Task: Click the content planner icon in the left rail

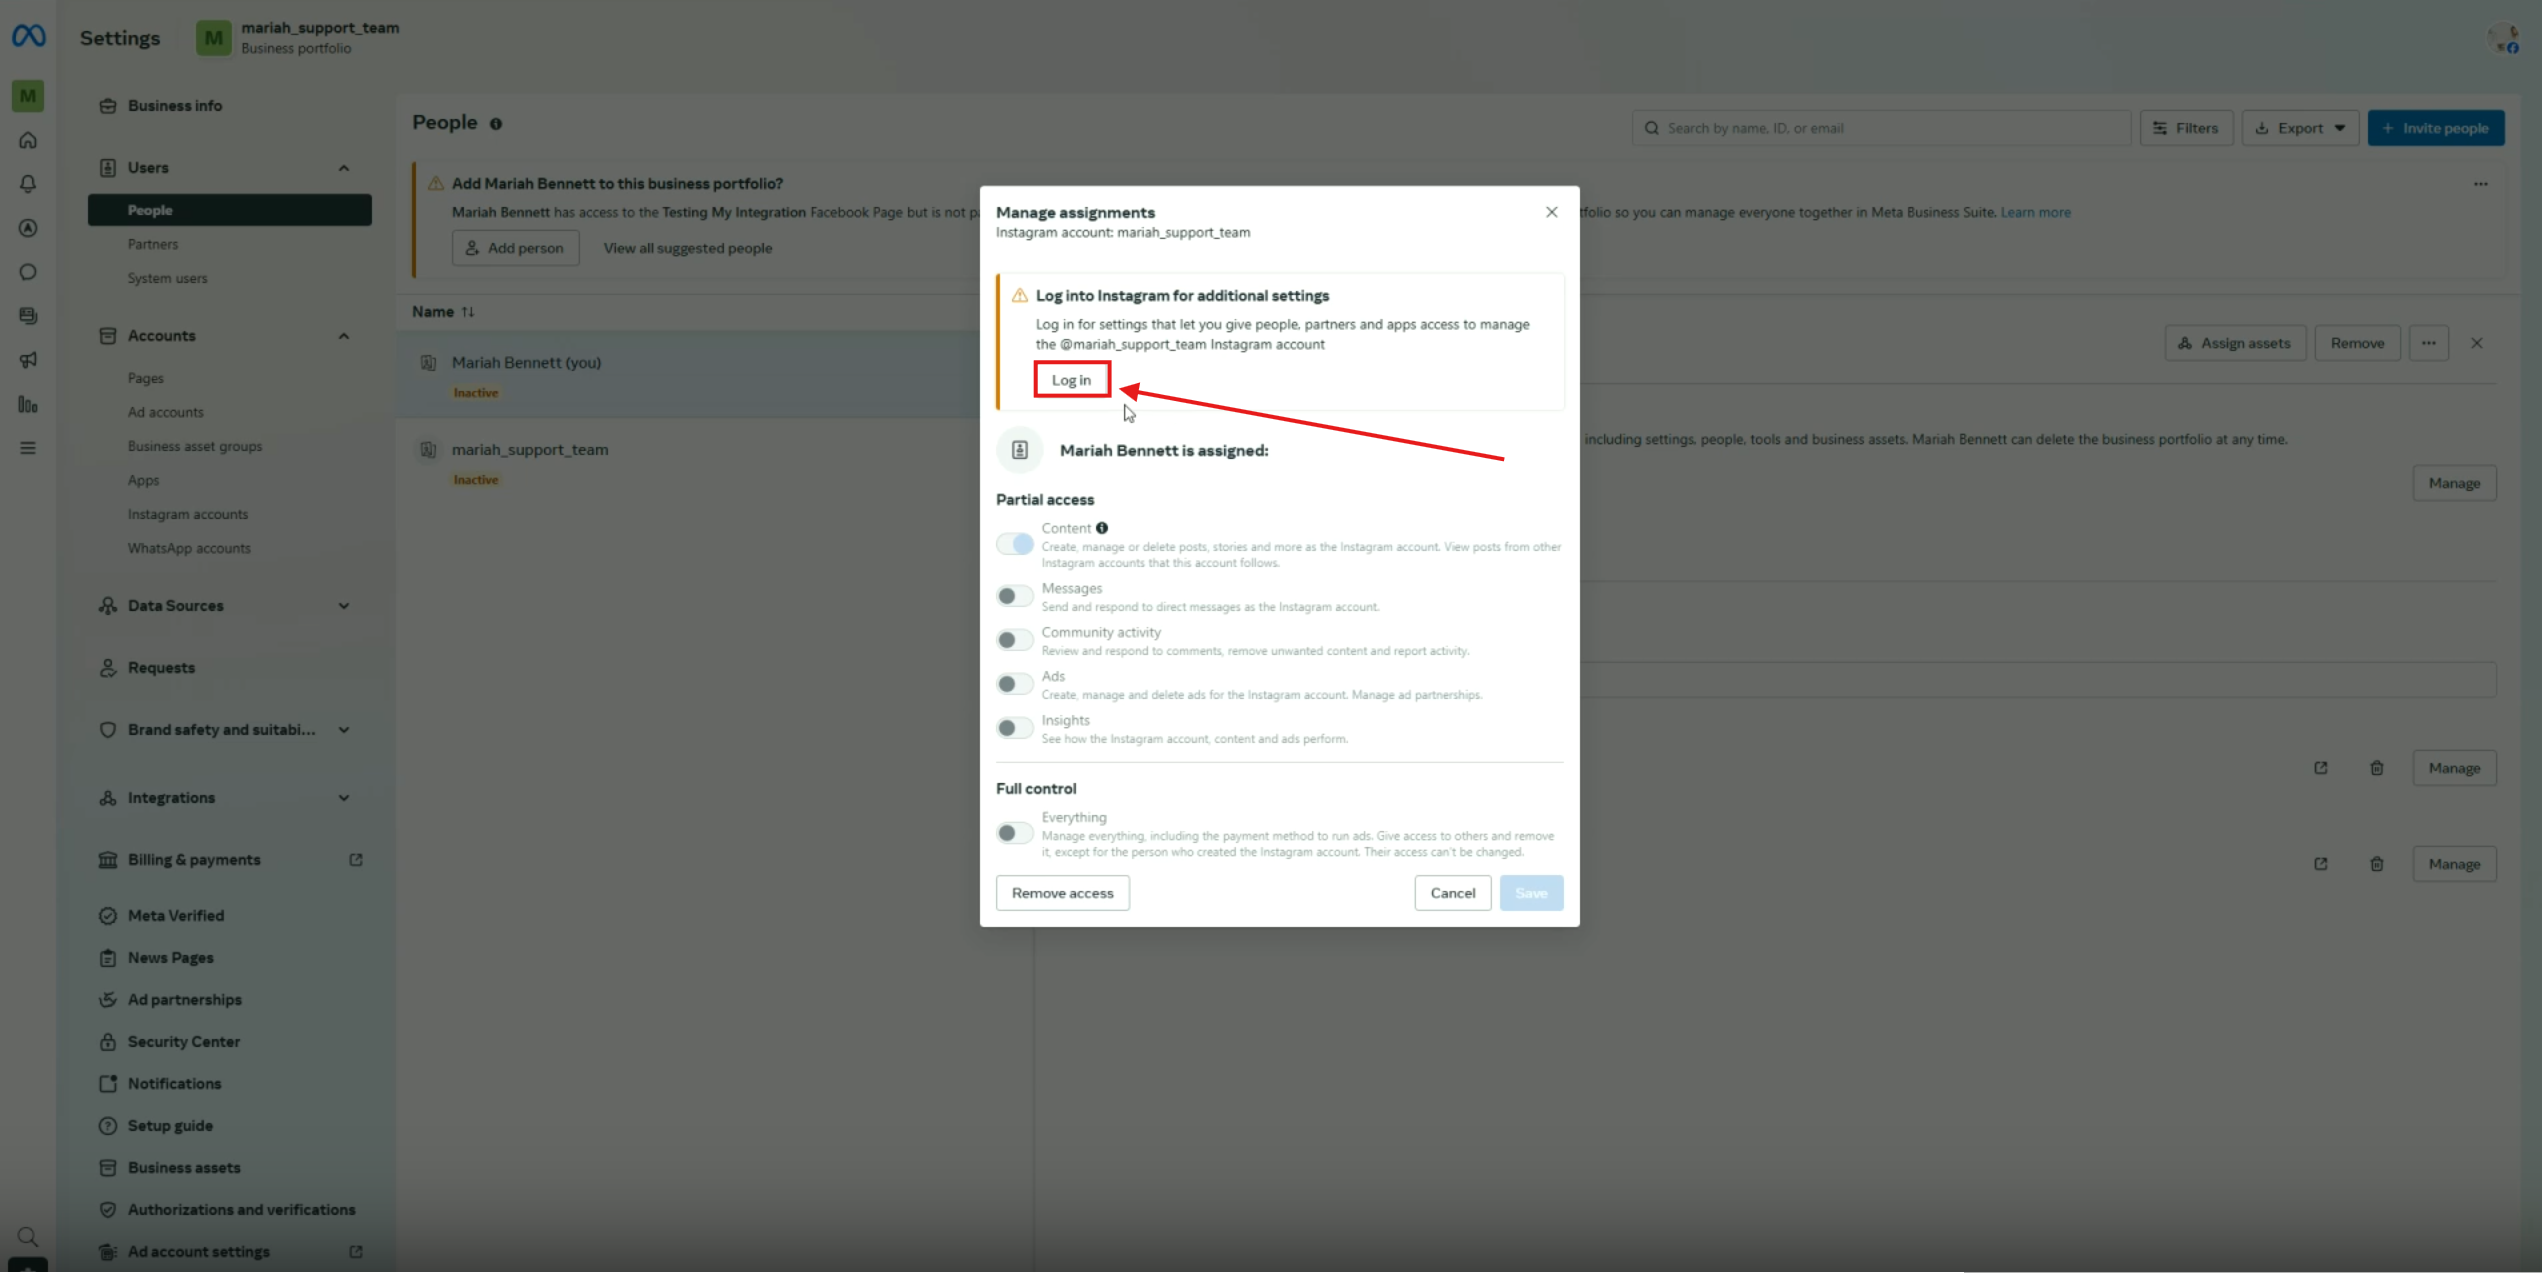Action: tap(28, 316)
